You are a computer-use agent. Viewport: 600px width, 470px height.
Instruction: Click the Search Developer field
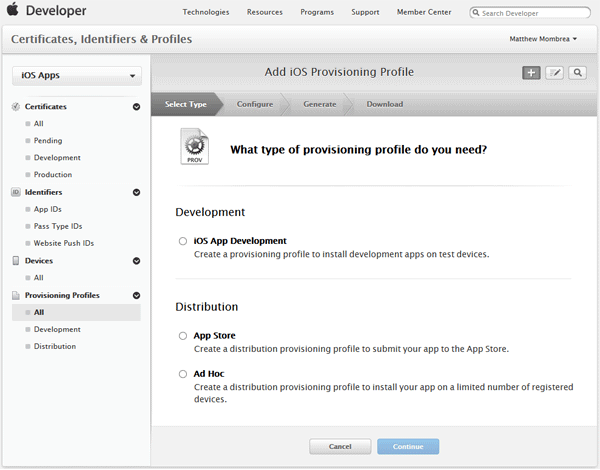[530, 13]
